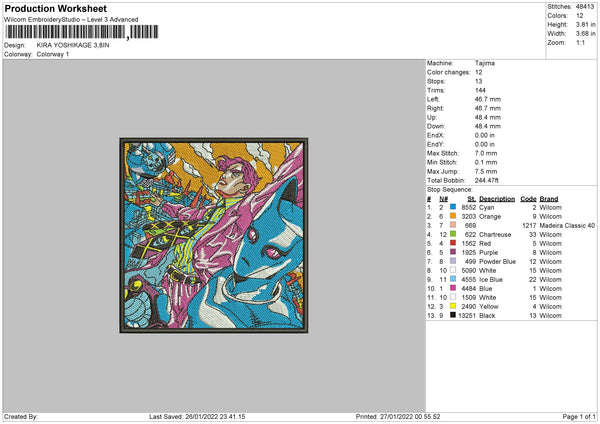Click the Max Stitch value 7.0 mm

486,153
